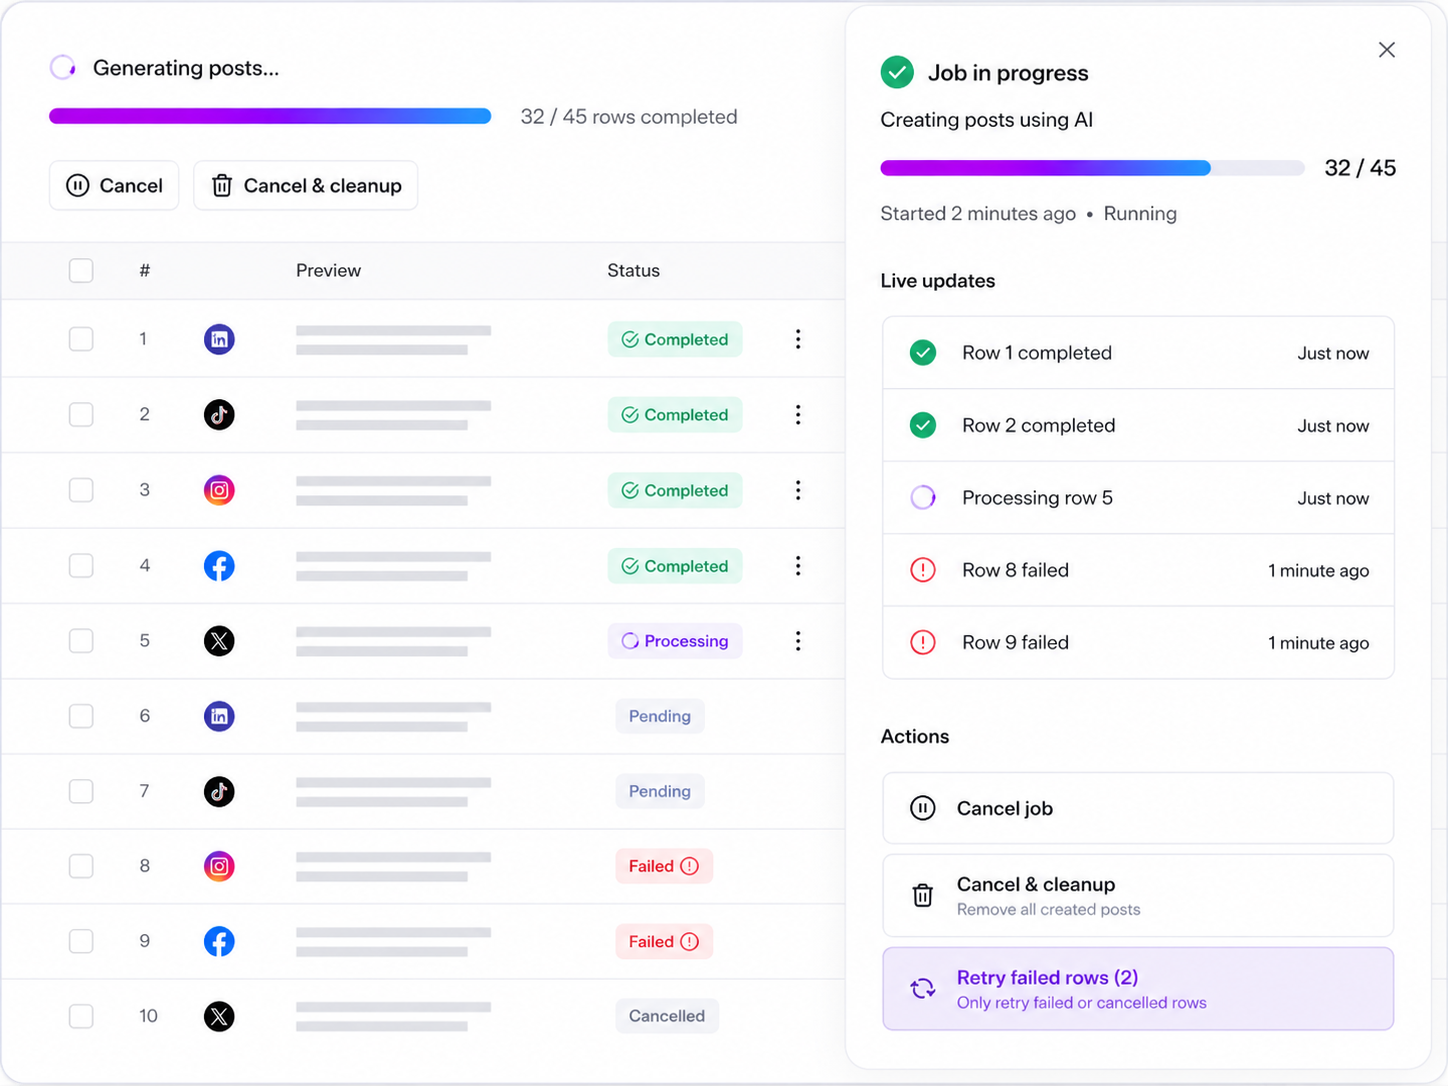Choose Cancel & cleanup, Remove all created posts
The width and height of the screenshot is (1448, 1086).
[x=1138, y=895]
